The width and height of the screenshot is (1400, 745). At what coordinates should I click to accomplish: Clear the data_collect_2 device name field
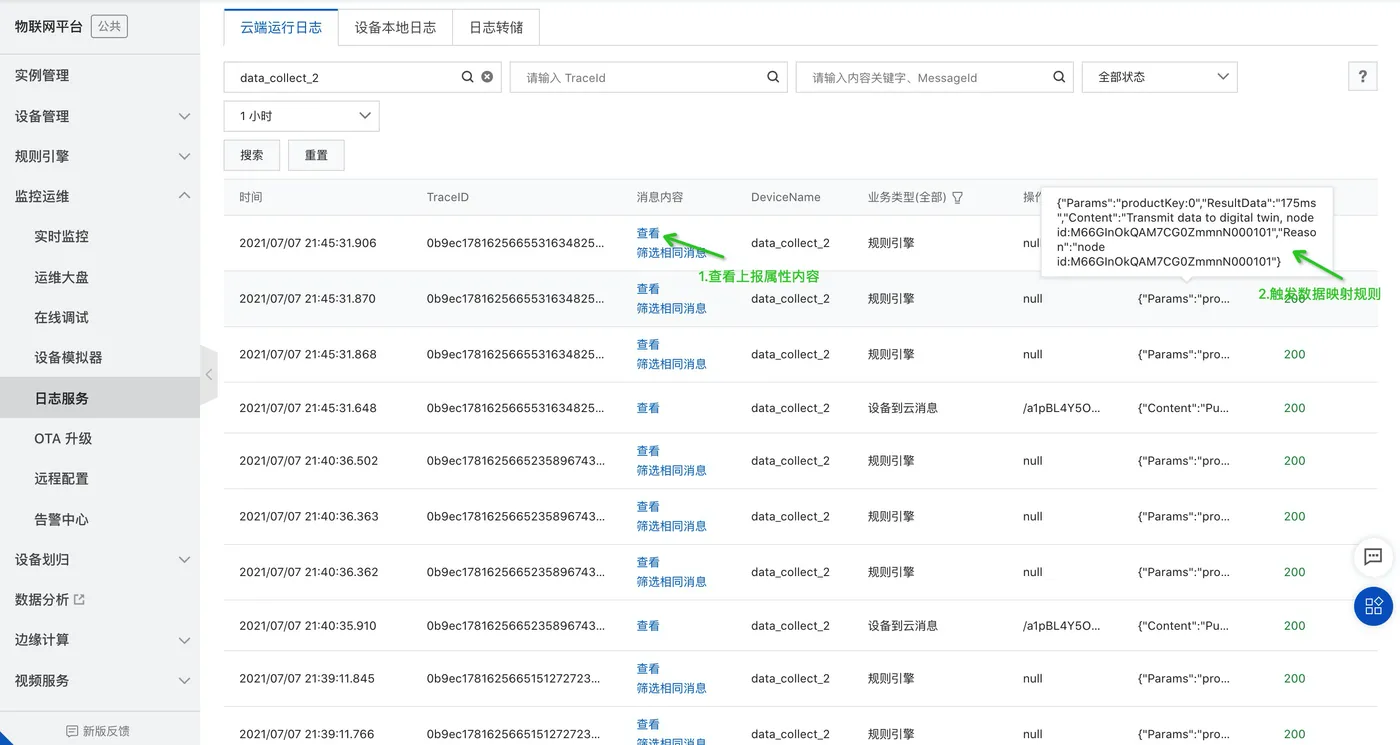487,77
